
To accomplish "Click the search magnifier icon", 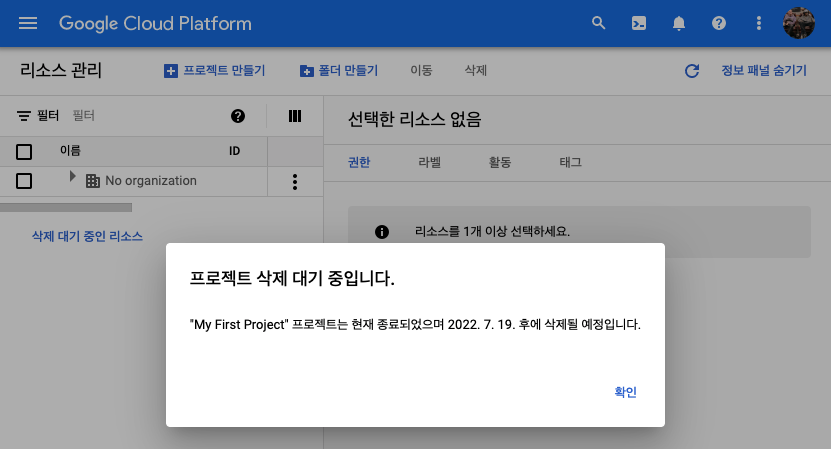I will click(x=598, y=23).
